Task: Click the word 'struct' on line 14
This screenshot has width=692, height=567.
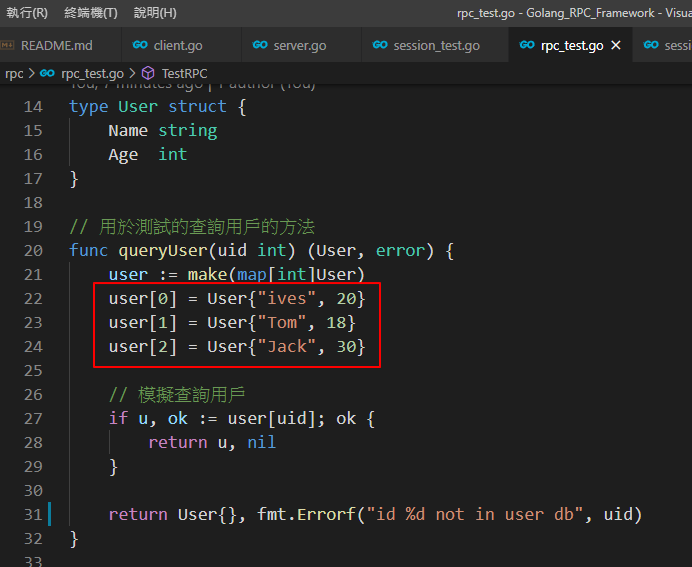Action: [x=197, y=106]
